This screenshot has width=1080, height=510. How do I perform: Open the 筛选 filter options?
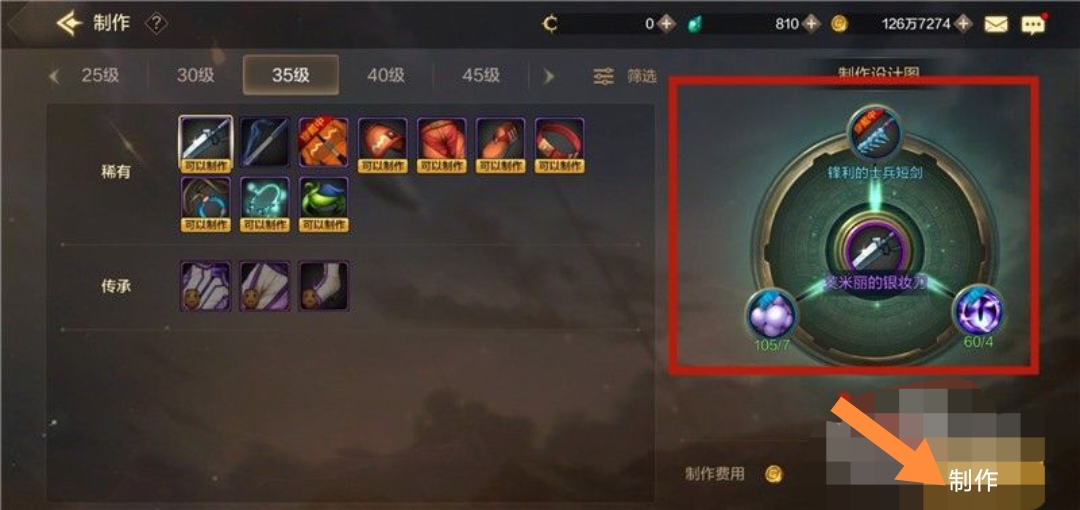625,76
